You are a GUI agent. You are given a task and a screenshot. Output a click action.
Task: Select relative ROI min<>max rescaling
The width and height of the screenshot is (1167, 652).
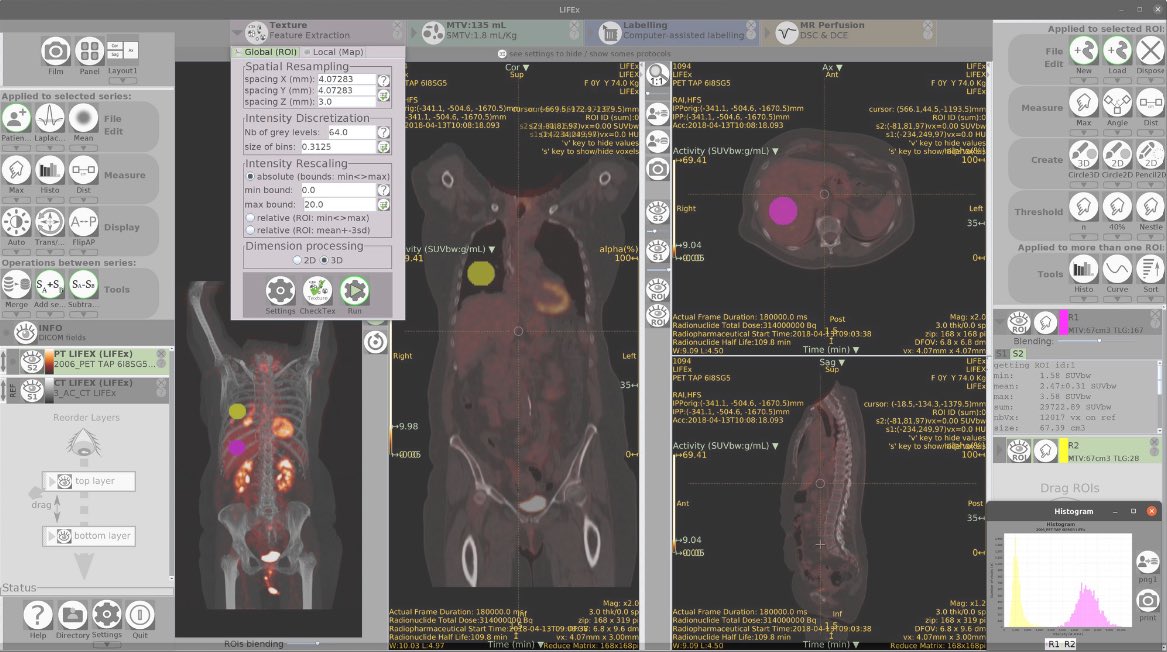(x=250, y=218)
